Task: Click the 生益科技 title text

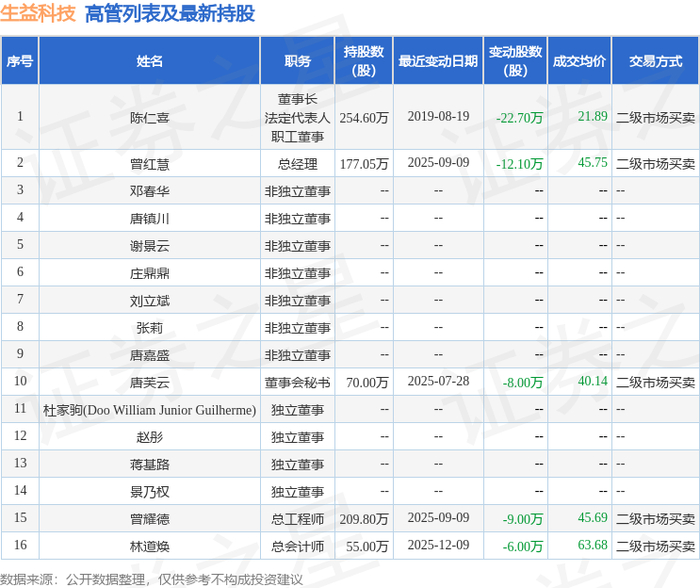Action: [x=38, y=13]
